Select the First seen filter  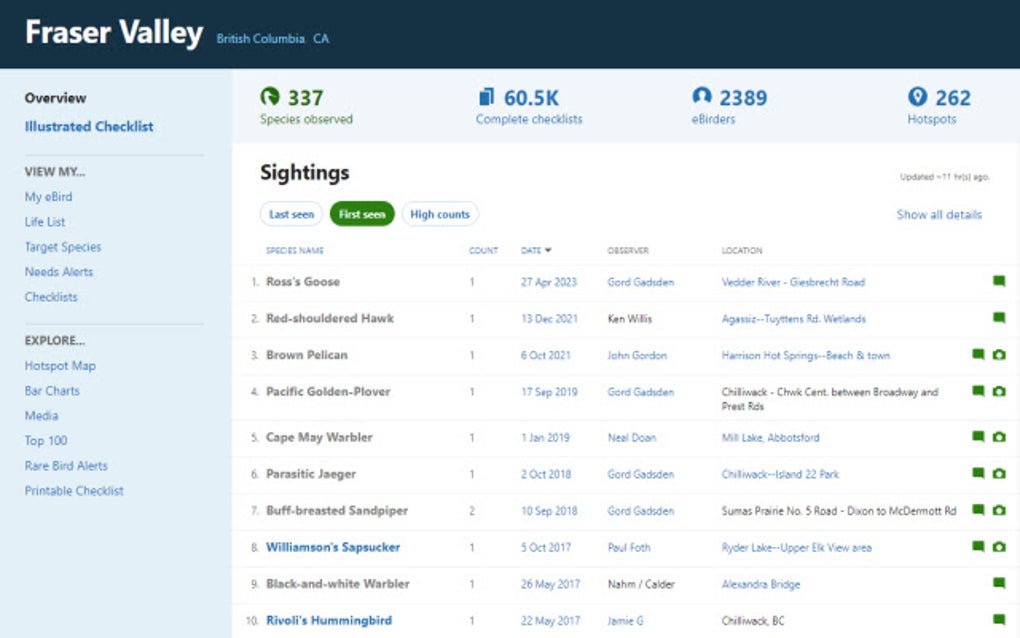362,214
